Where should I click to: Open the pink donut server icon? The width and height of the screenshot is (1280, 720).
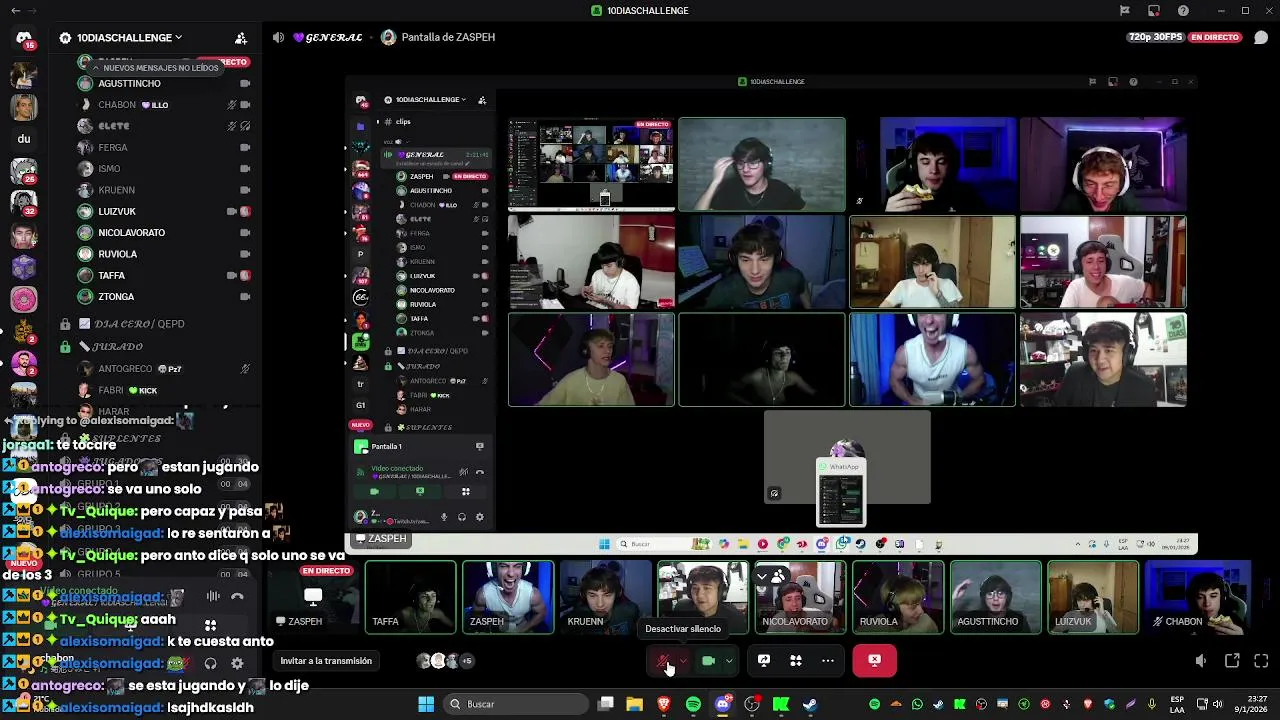(x=24, y=299)
